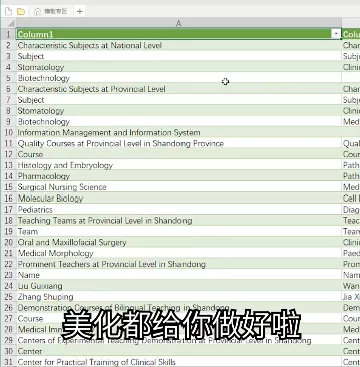Image resolution: width=360 pixels, height=367 pixels.
Task: Select row 22 header number
Action: [x=8, y=264]
